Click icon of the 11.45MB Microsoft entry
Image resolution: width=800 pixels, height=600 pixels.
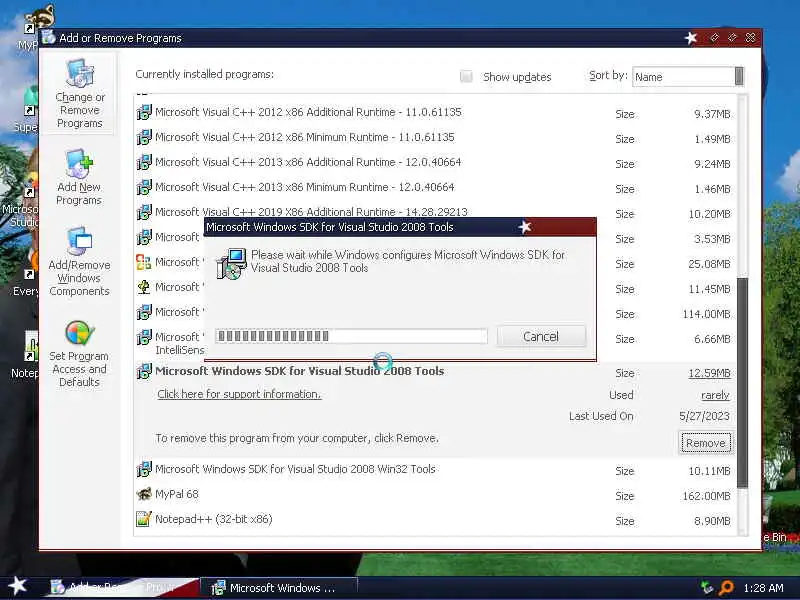144,287
